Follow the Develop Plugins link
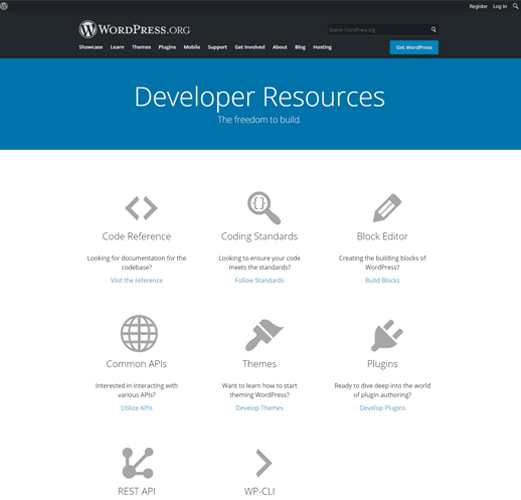521x500 pixels. click(x=382, y=408)
